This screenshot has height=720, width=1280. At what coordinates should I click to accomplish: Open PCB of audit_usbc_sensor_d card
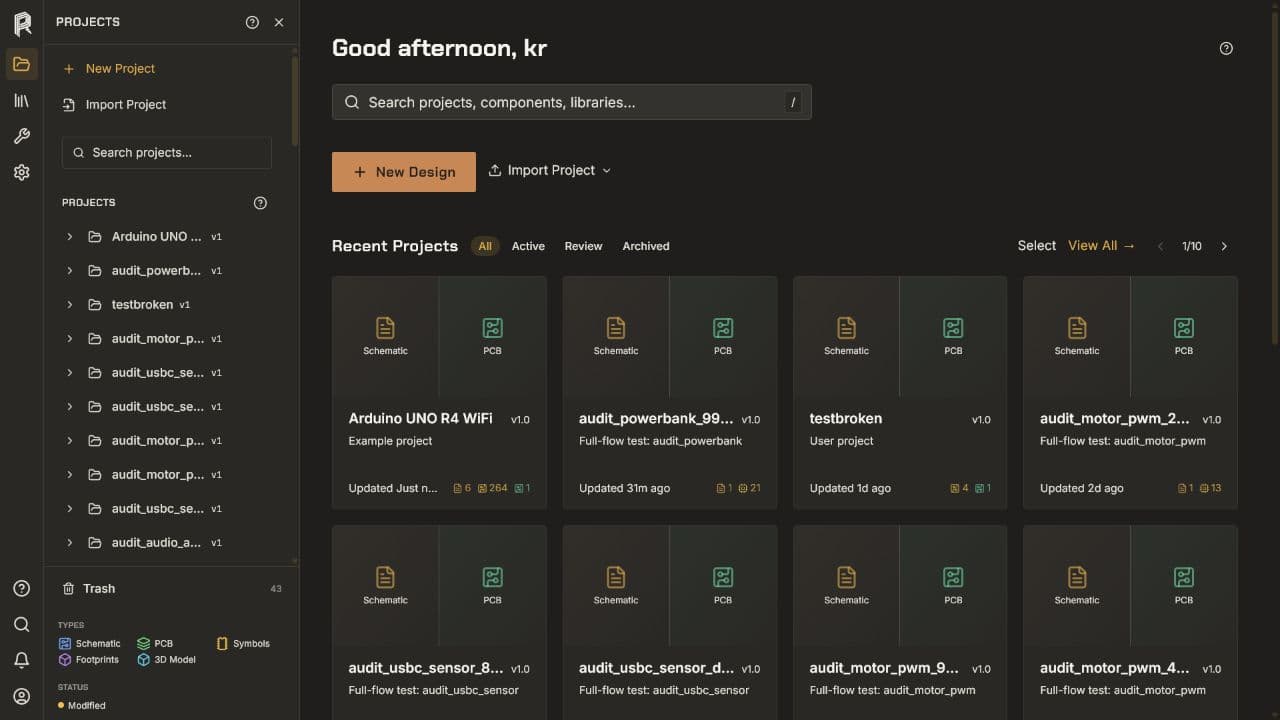[723, 585]
